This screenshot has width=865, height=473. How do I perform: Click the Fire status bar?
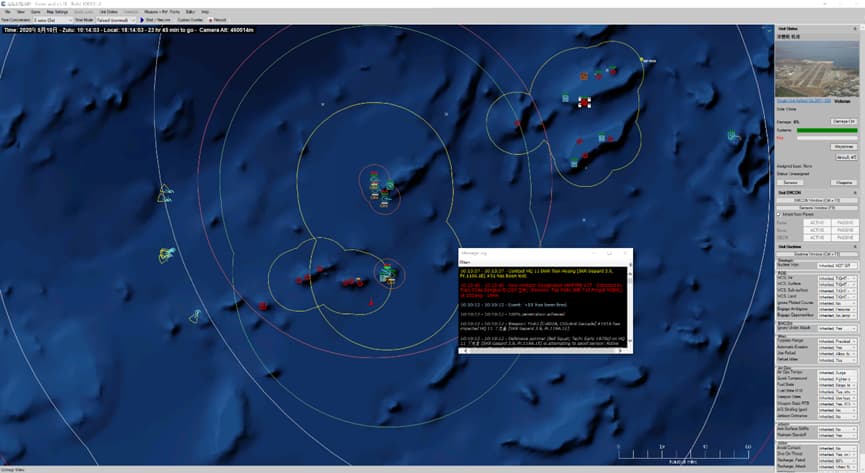[827, 138]
